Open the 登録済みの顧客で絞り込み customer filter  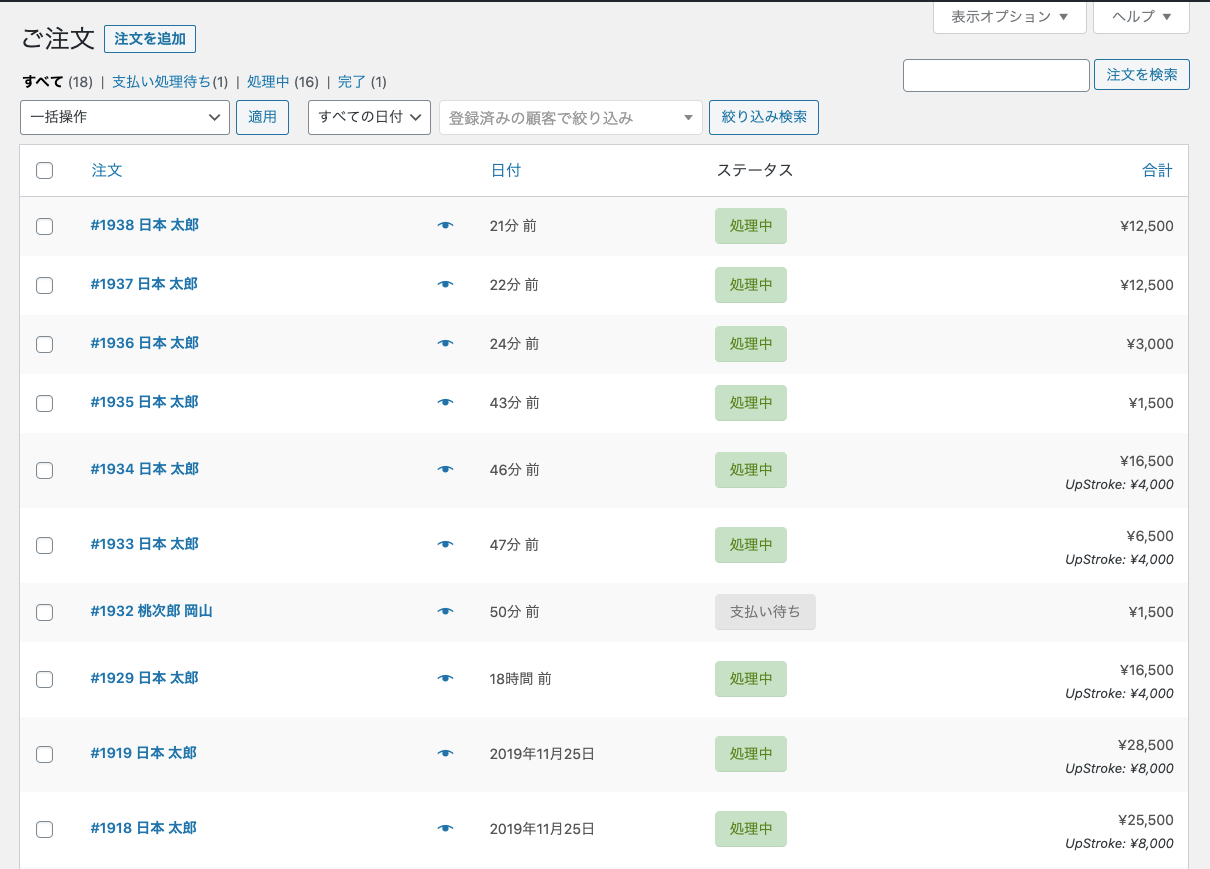pos(571,118)
